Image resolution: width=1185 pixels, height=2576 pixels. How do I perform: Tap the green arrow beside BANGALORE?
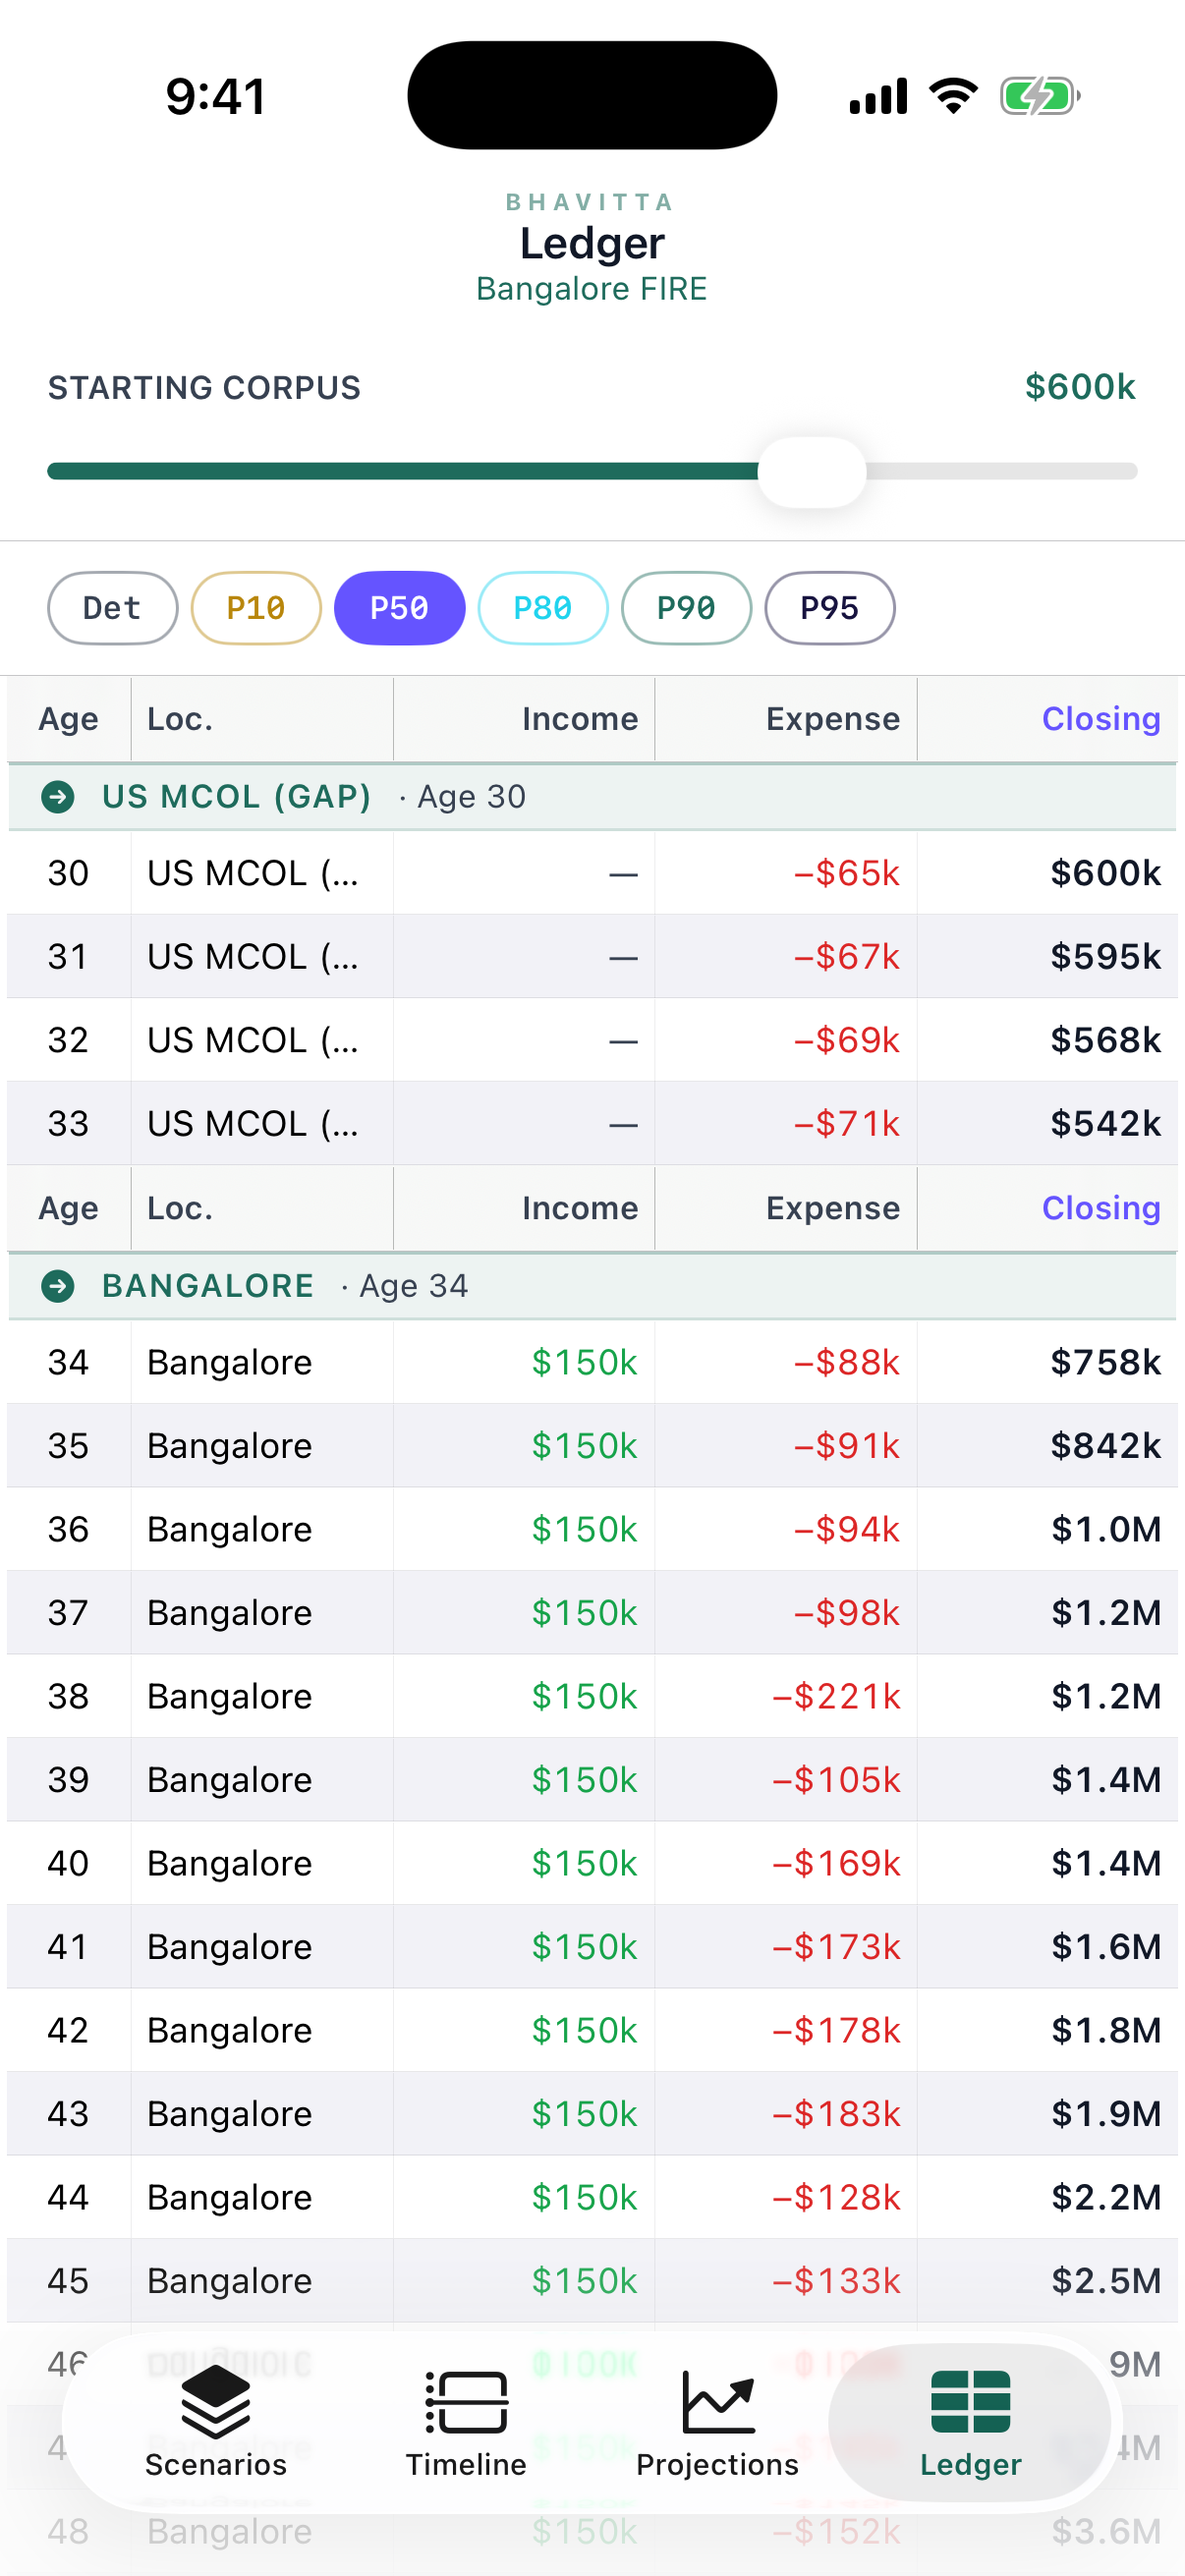[x=58, y=1286]
